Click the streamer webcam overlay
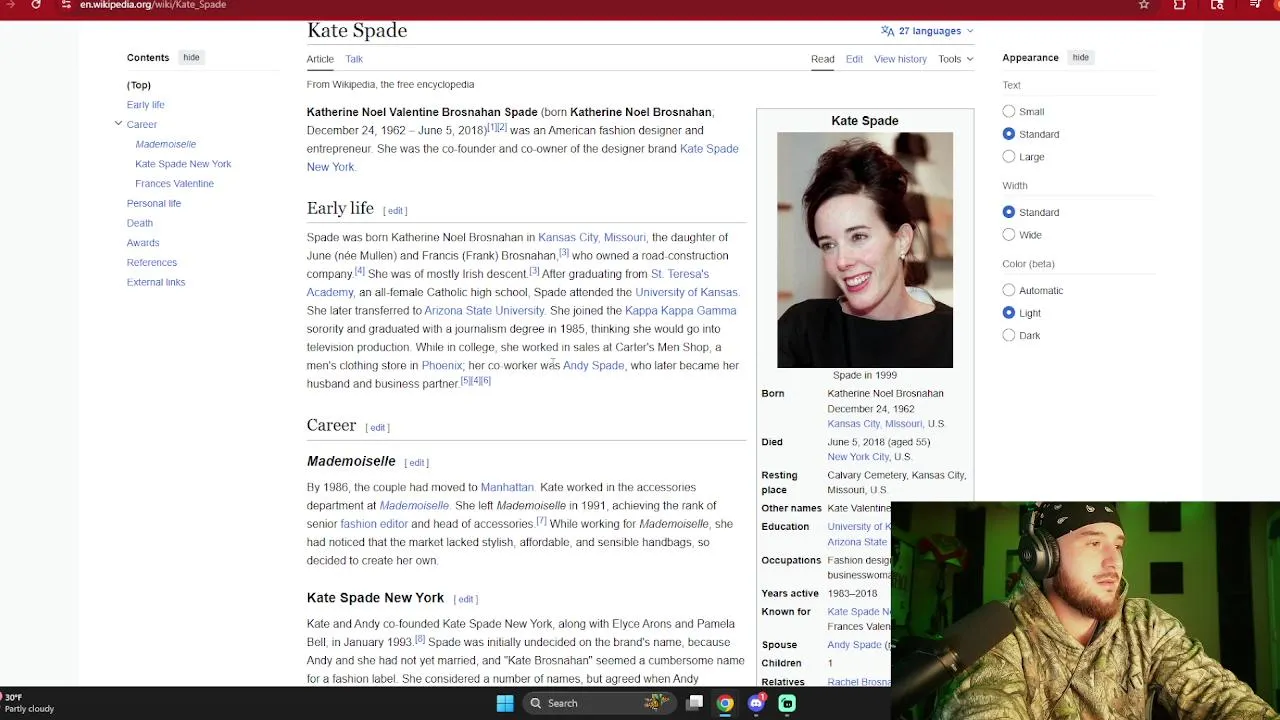Screen dimensions: 1280x720 click(x=1085, y=610)
